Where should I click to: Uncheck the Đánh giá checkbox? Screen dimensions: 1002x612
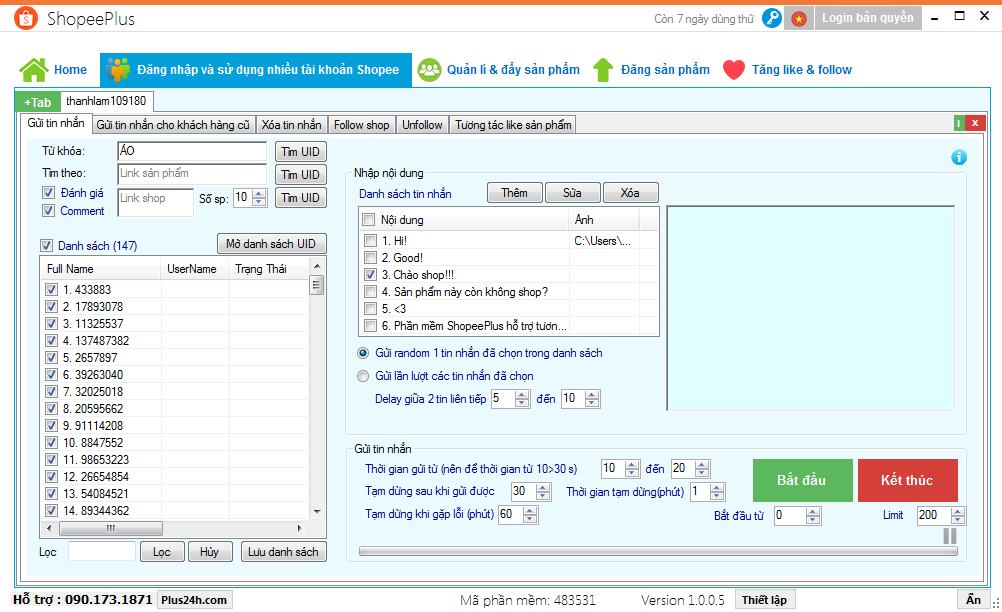click(48, 192)
